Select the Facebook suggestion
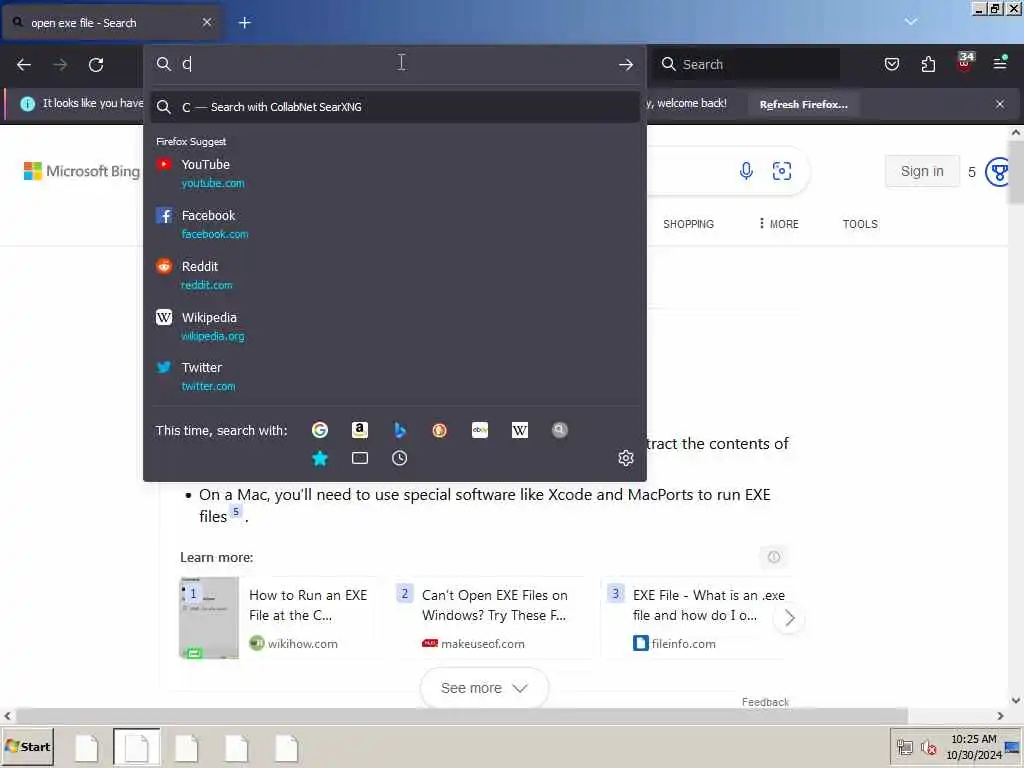Viewport: 1024px width, 768px height. [x=394, y=224]
